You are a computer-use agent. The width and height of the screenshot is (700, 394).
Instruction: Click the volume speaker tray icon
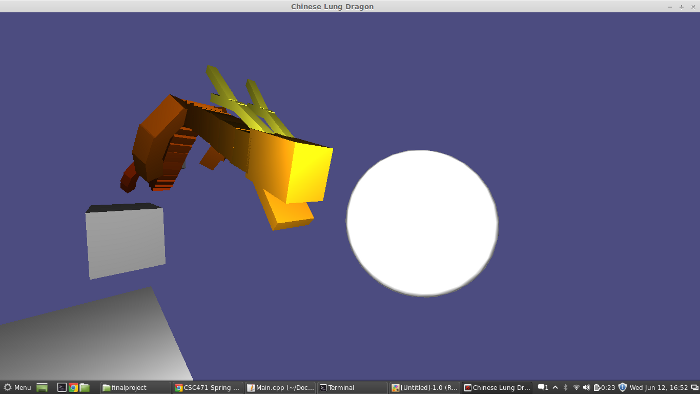click(x=586, y=387)
